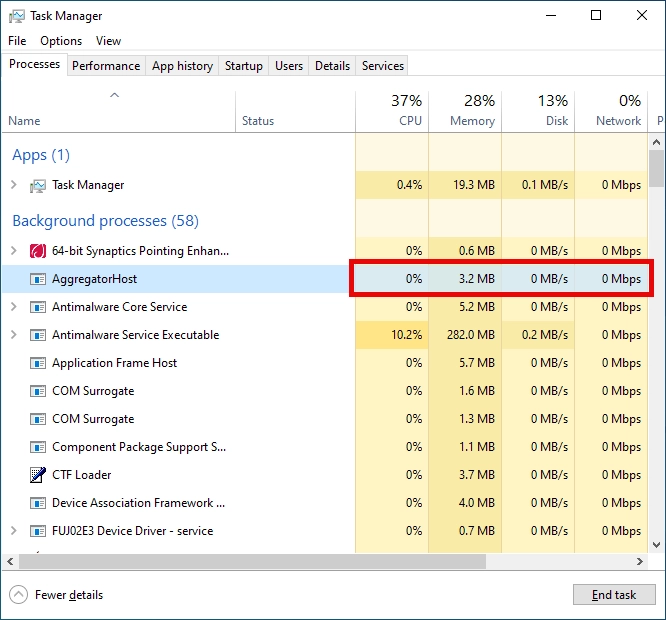666x620 pixels.
Task: Sort by the Name column header
Action: coord(119,111)
